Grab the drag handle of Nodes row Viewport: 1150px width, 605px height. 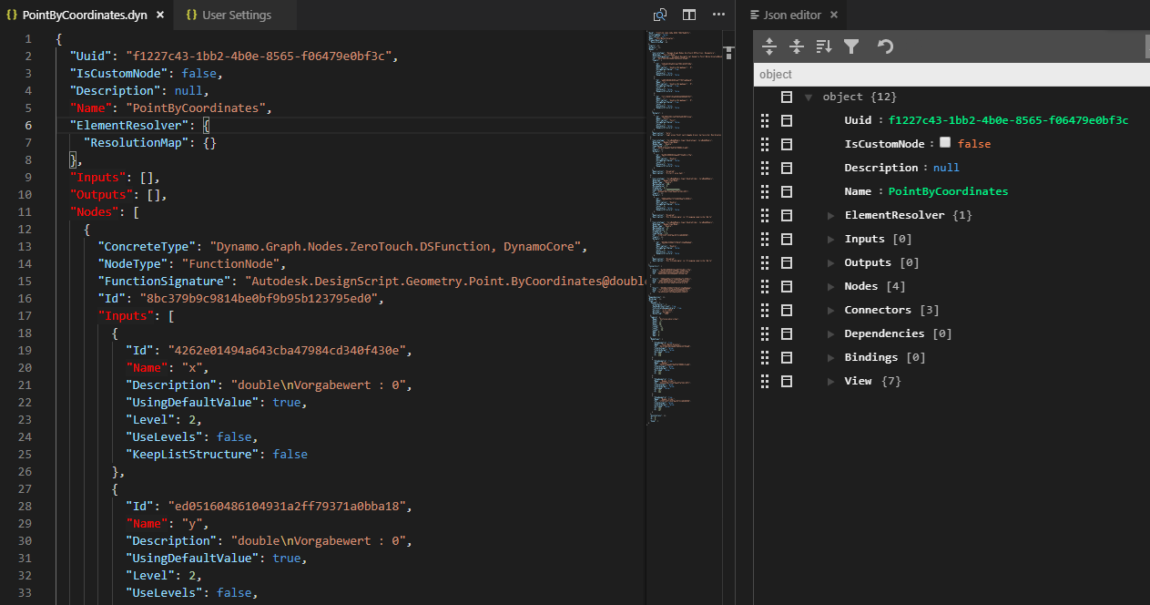coord(765,287)
